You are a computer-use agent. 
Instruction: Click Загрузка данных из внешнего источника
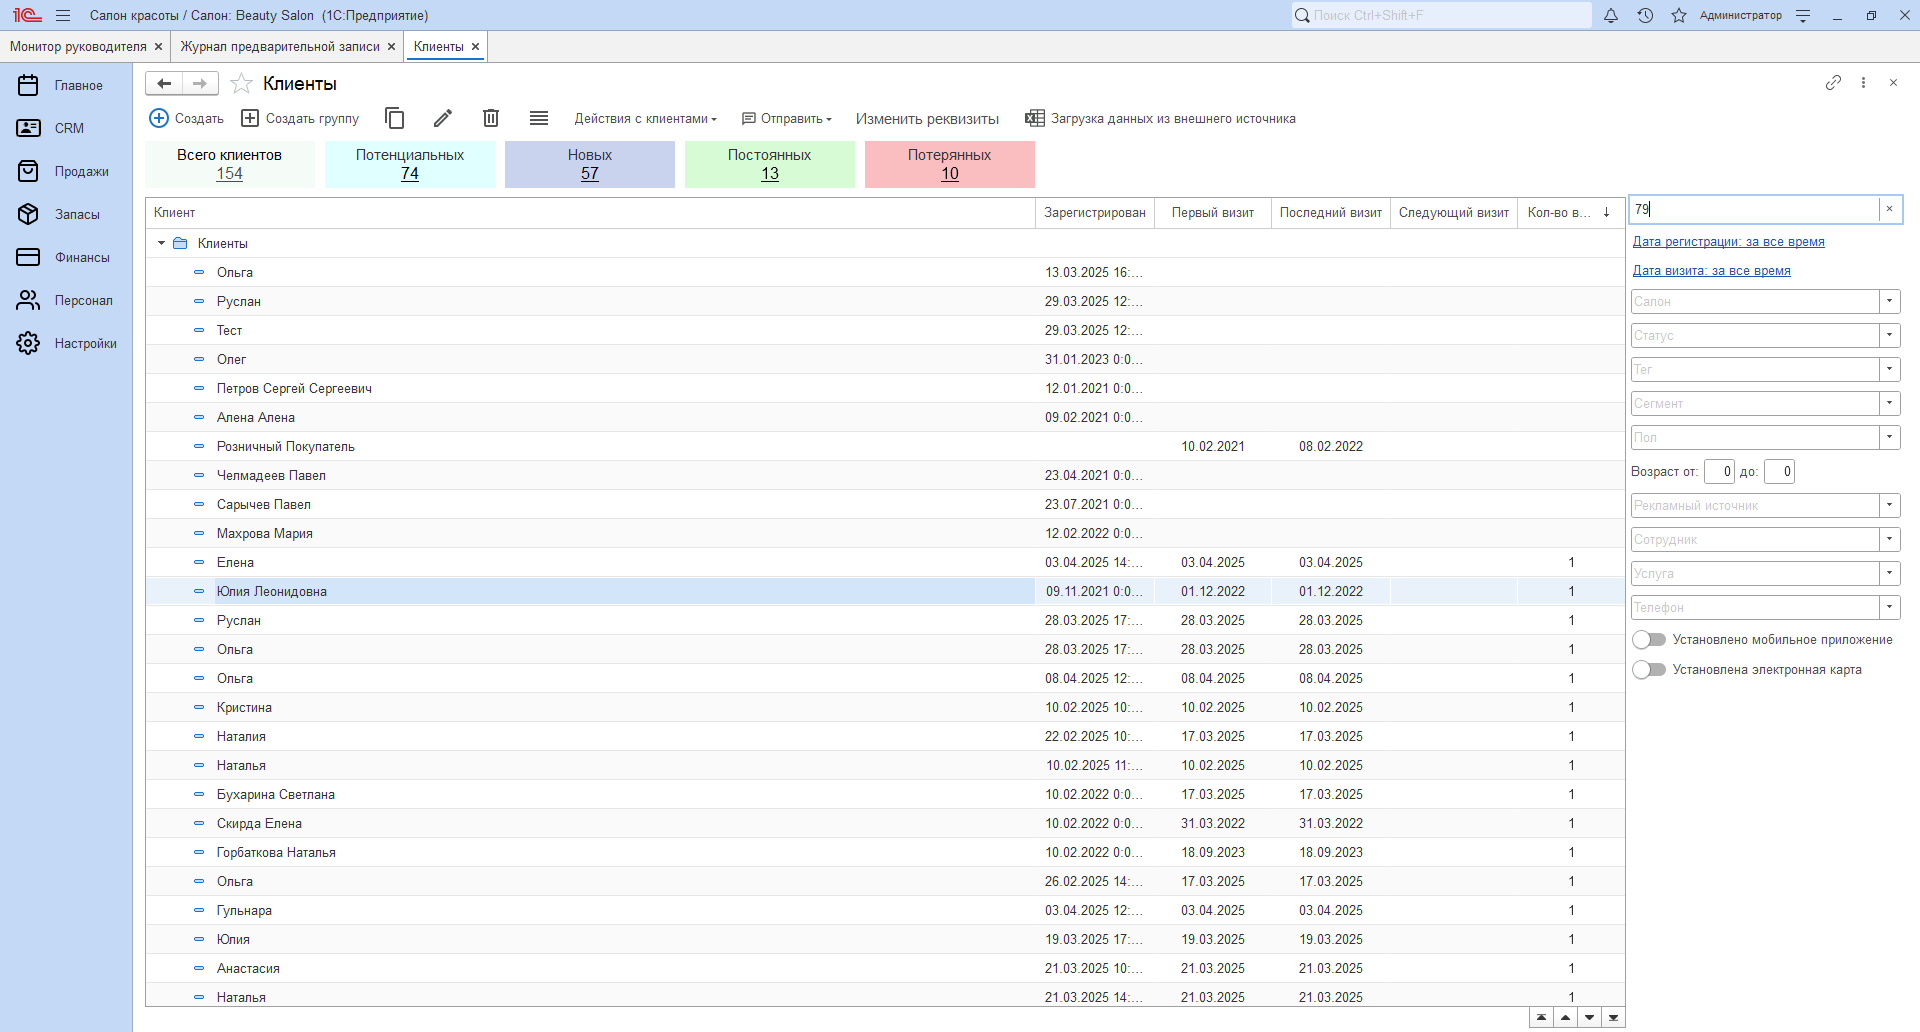pos(1161,118)
